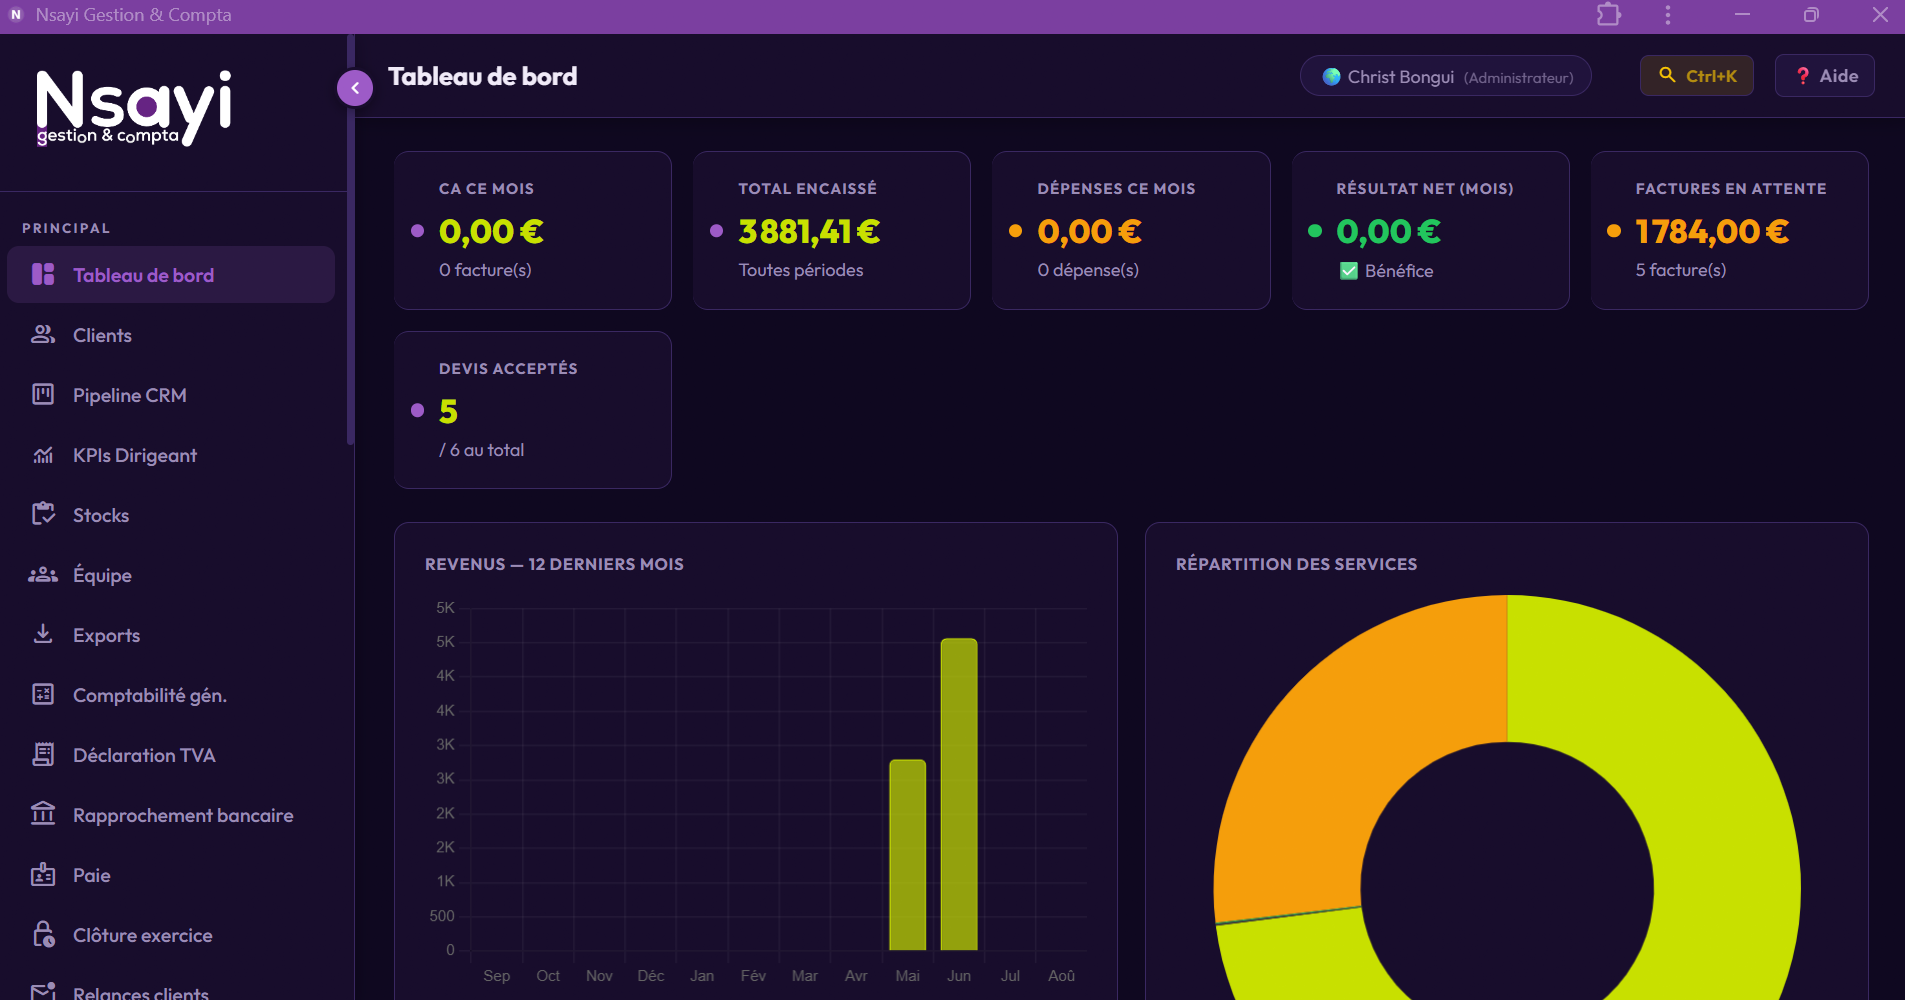Click the 'Toutes périodes' label
The height and width of the screenshot is (1000, 1905).
801,270
